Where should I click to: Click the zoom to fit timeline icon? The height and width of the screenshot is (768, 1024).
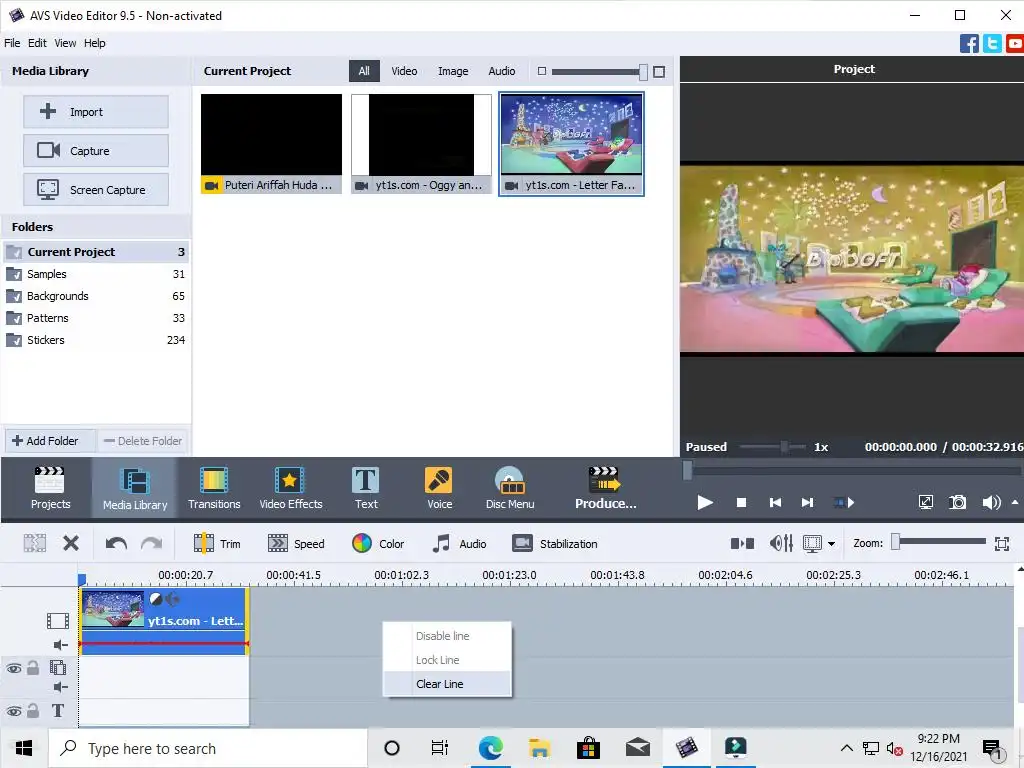coord(1002,543)
